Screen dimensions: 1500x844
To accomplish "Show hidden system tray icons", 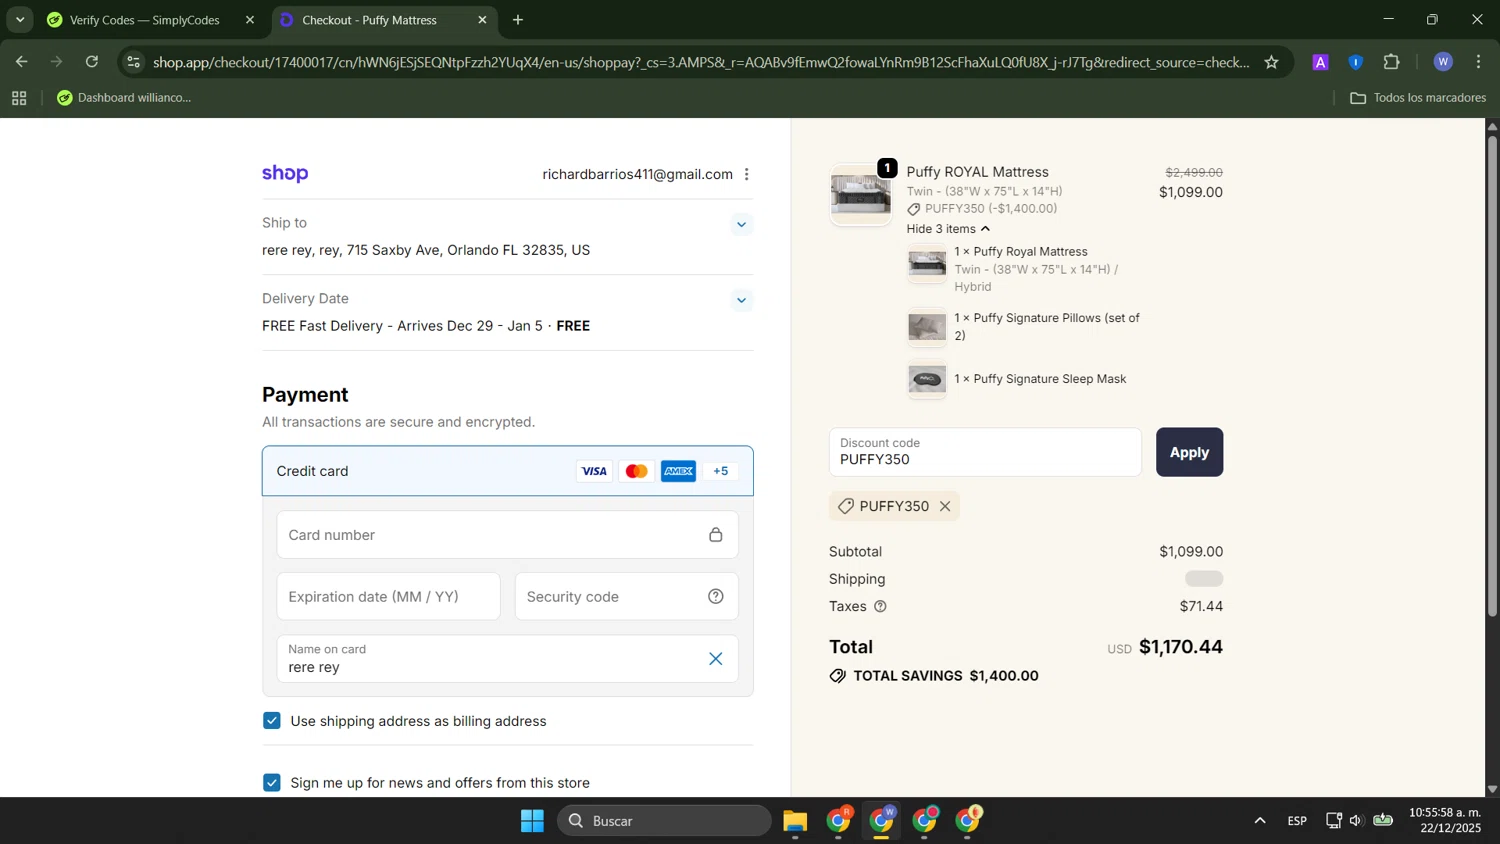I will [x=1260, y=821].
